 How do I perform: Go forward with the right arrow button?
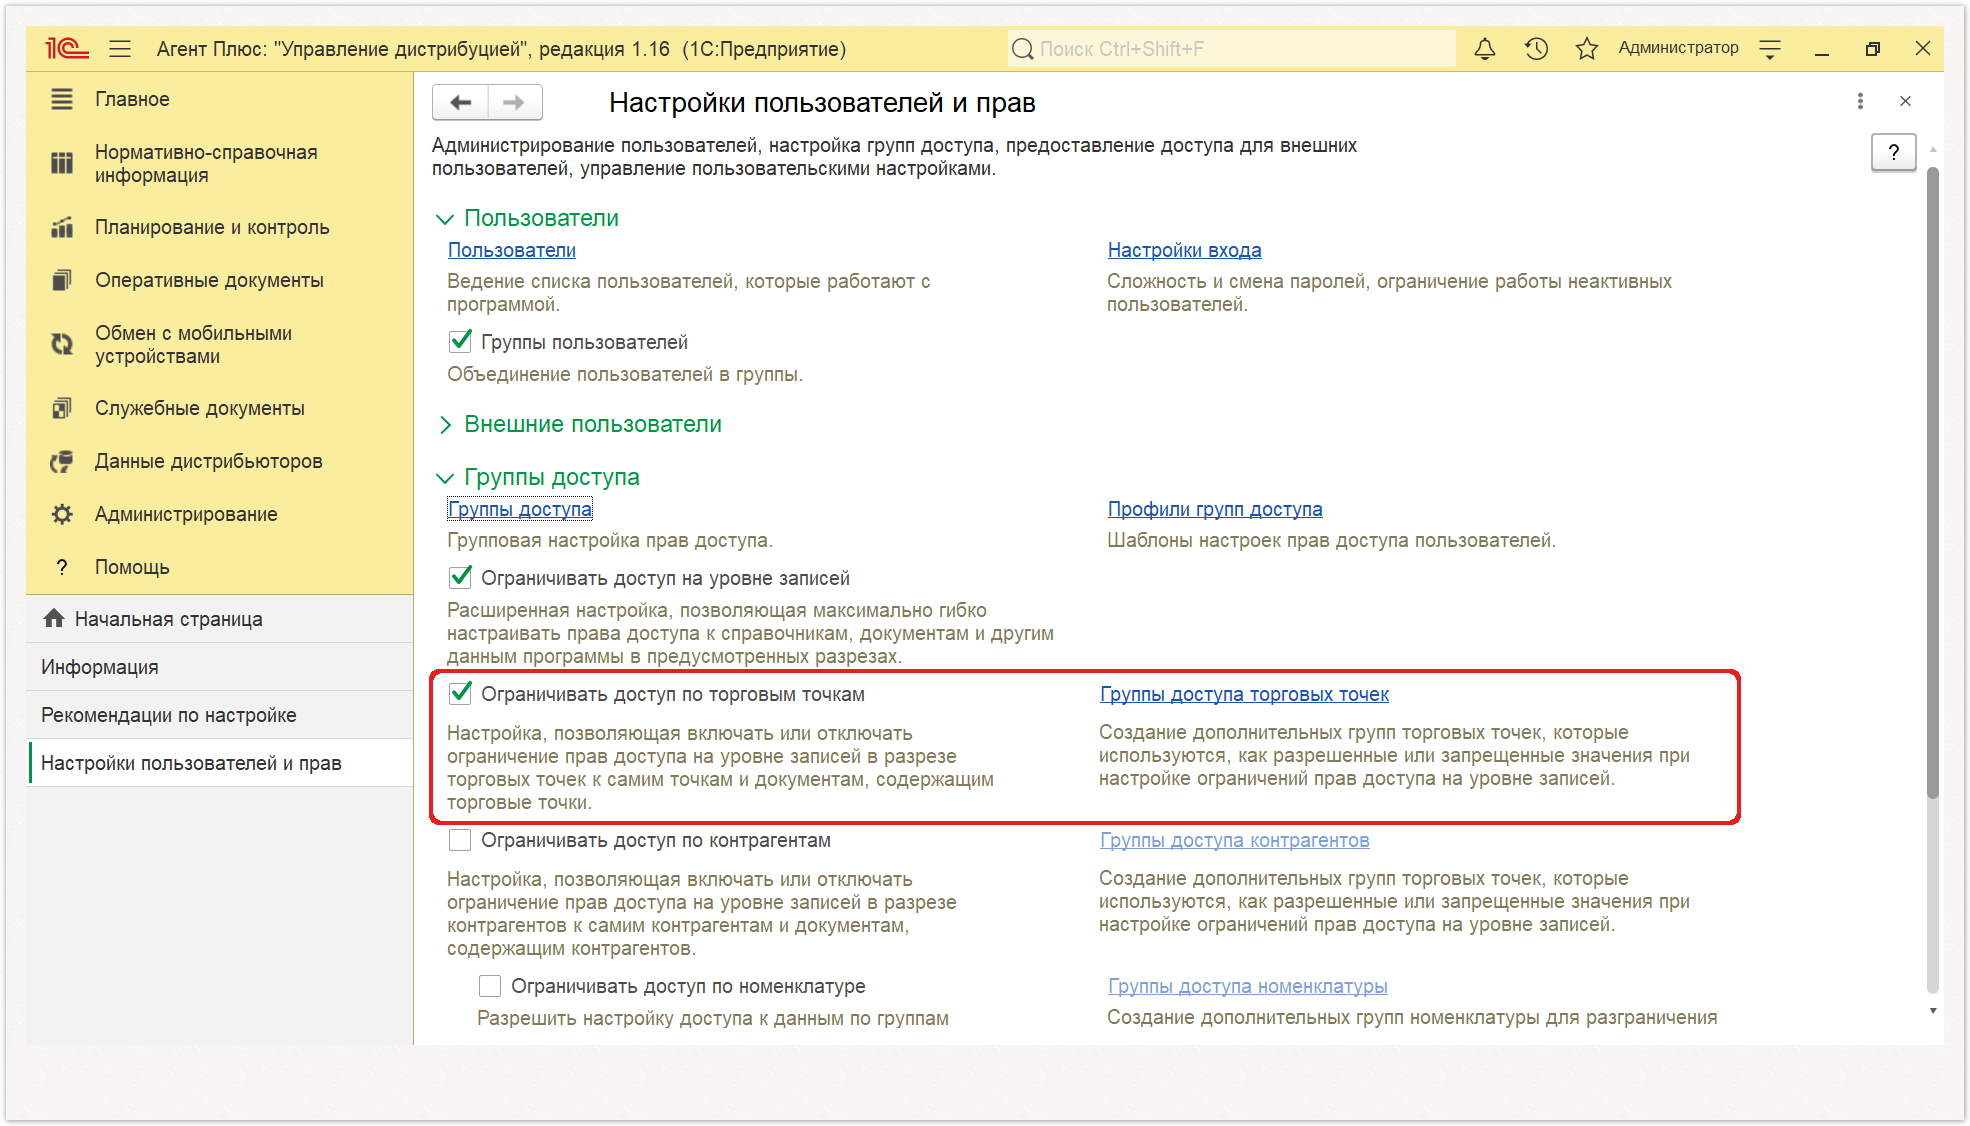515,102
